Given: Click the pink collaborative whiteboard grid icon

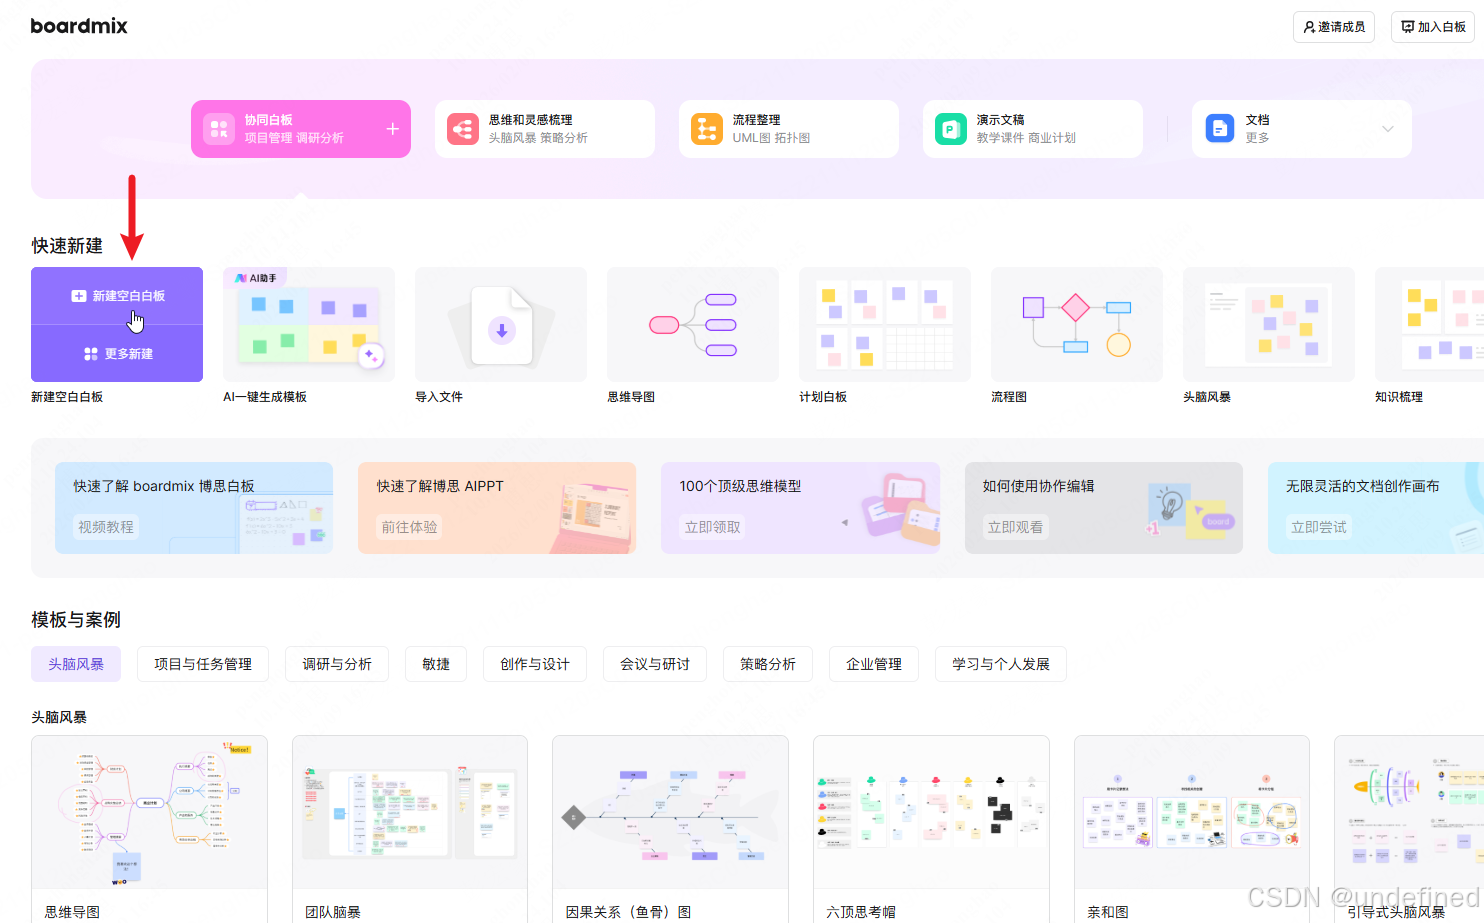Looking at the screenshot, I should [x=219, y=129].
